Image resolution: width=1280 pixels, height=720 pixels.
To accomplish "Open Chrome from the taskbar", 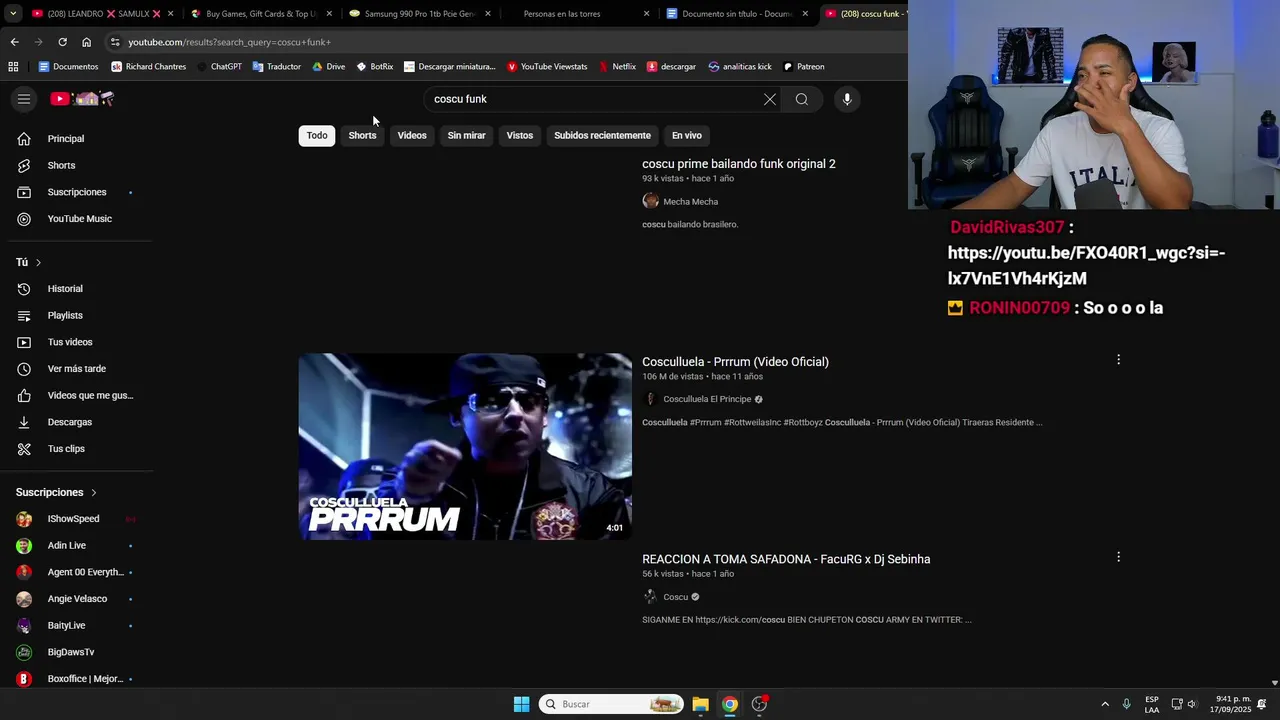I will pos(730,704).
